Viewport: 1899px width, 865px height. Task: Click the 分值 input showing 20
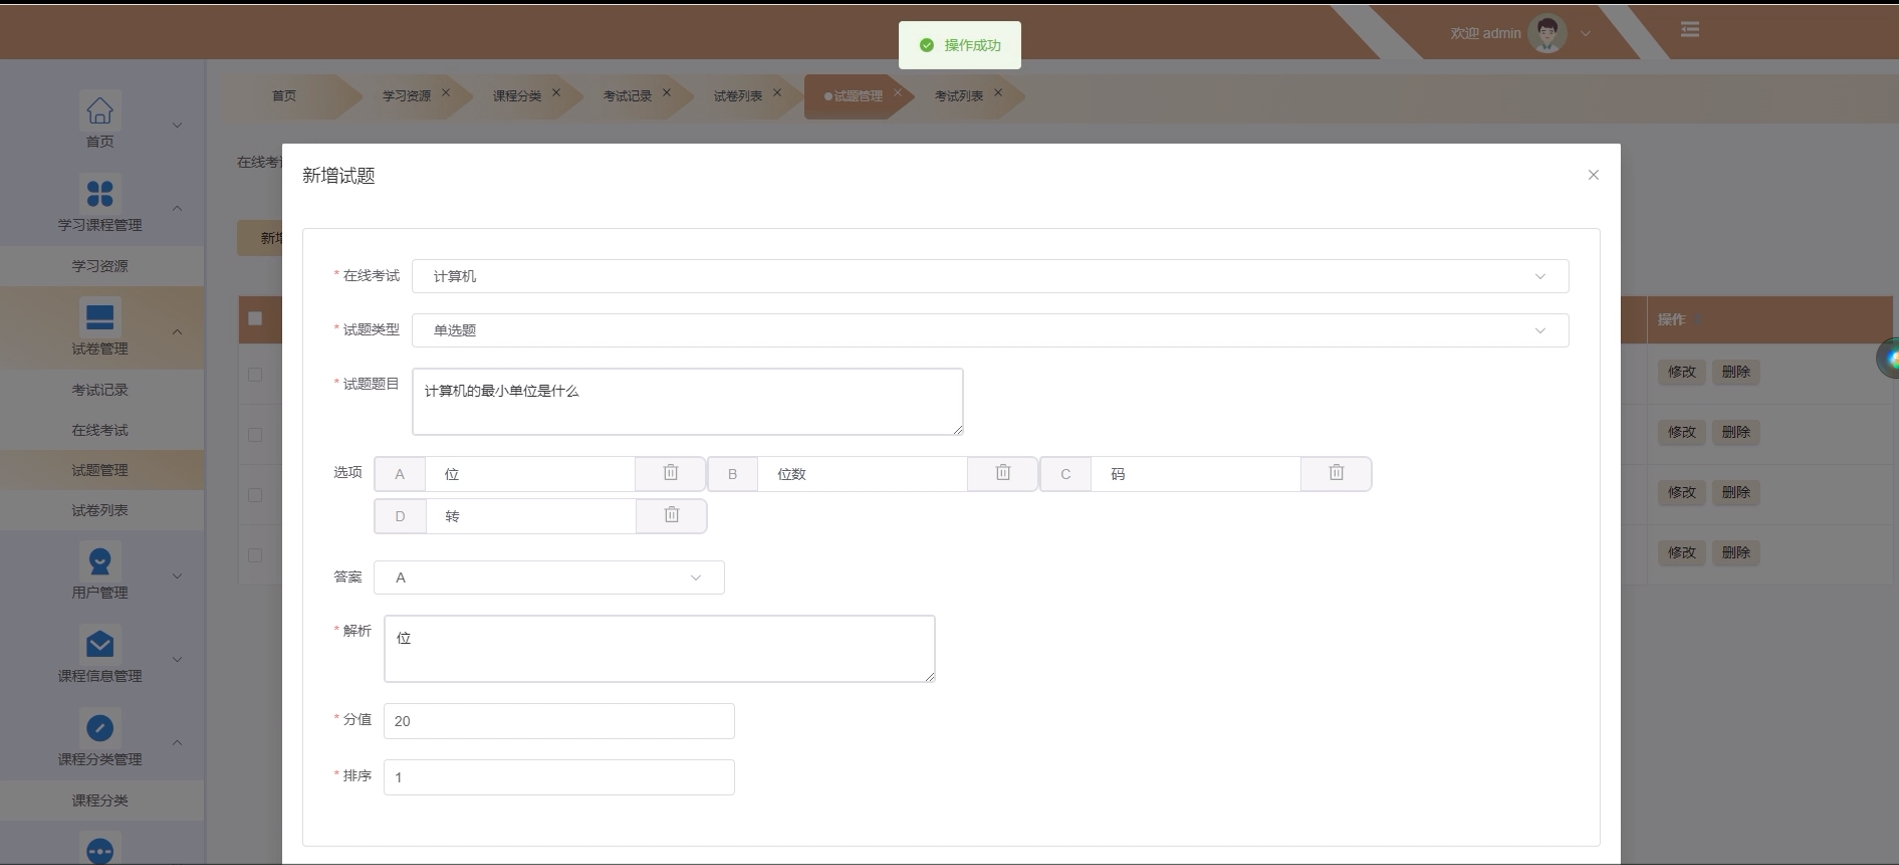(559, 721)
